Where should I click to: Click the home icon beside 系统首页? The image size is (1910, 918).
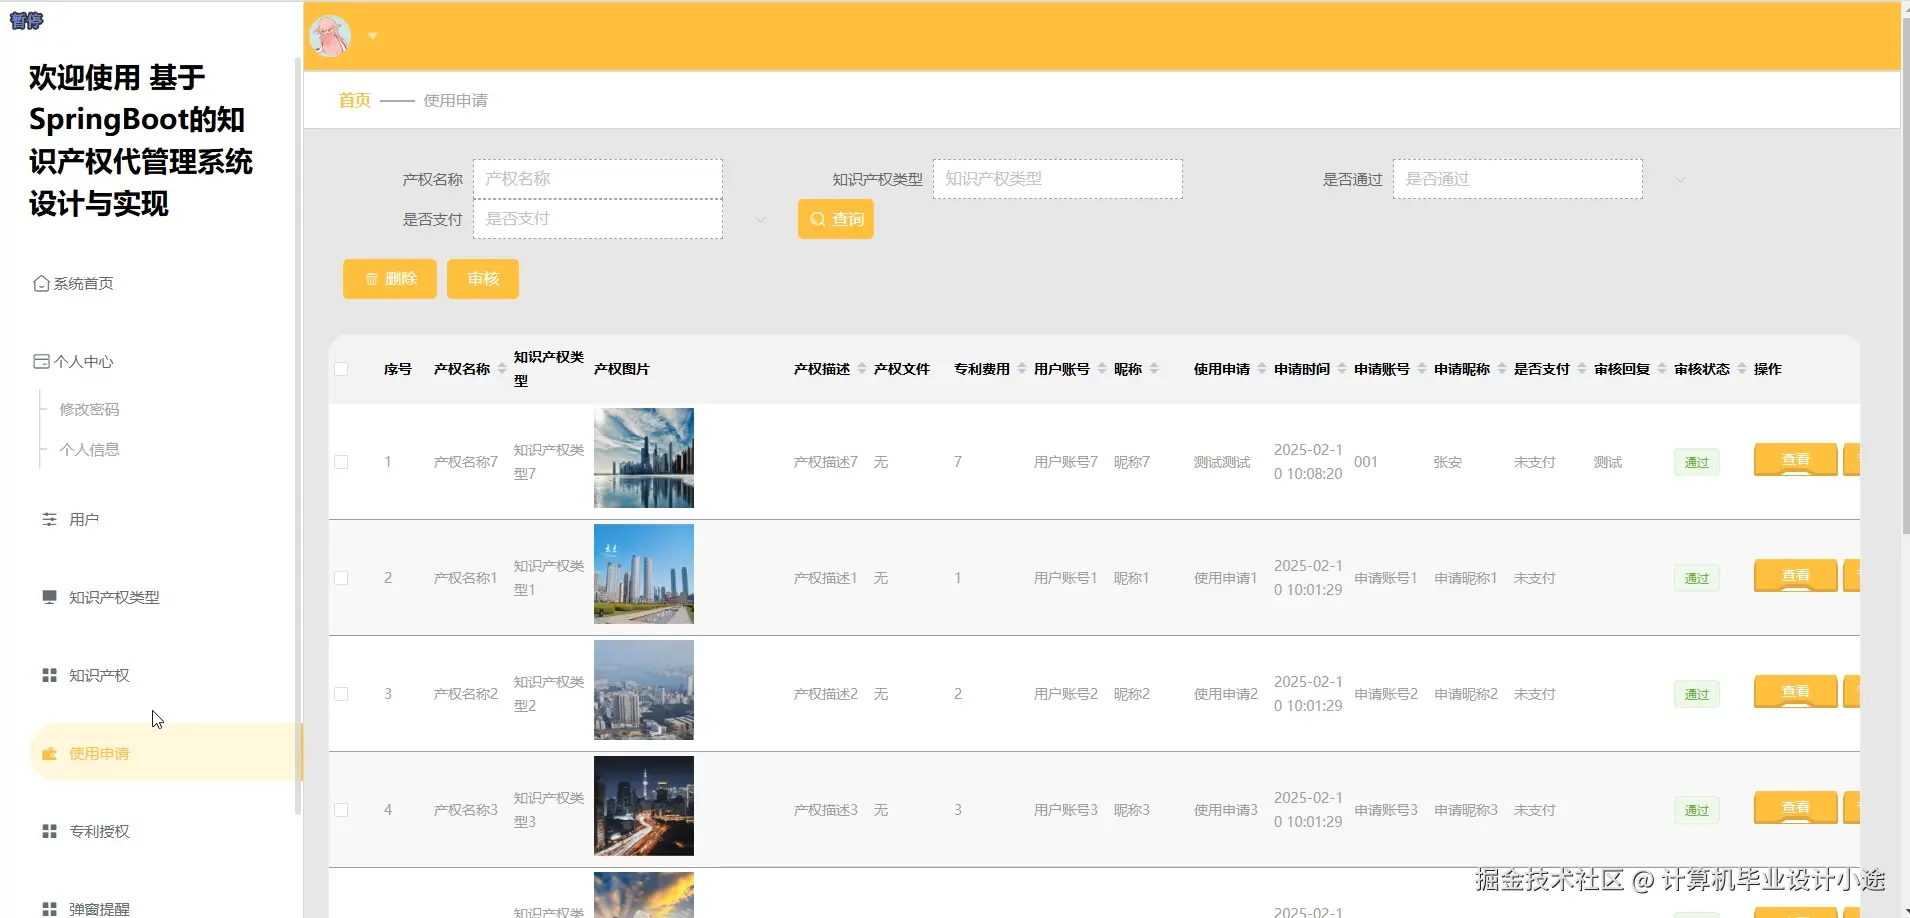pyautogui.click(x=41, y=284)
